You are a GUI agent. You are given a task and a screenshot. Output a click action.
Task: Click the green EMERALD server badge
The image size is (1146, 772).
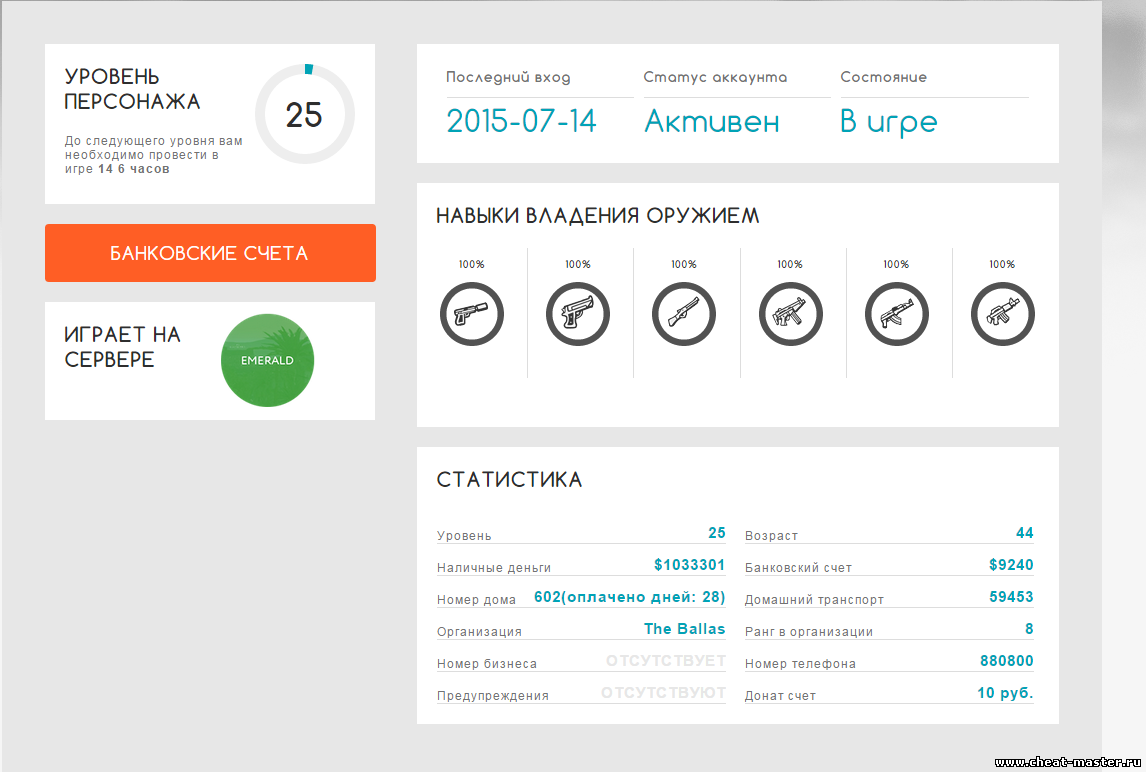click(x=267, y=361)
